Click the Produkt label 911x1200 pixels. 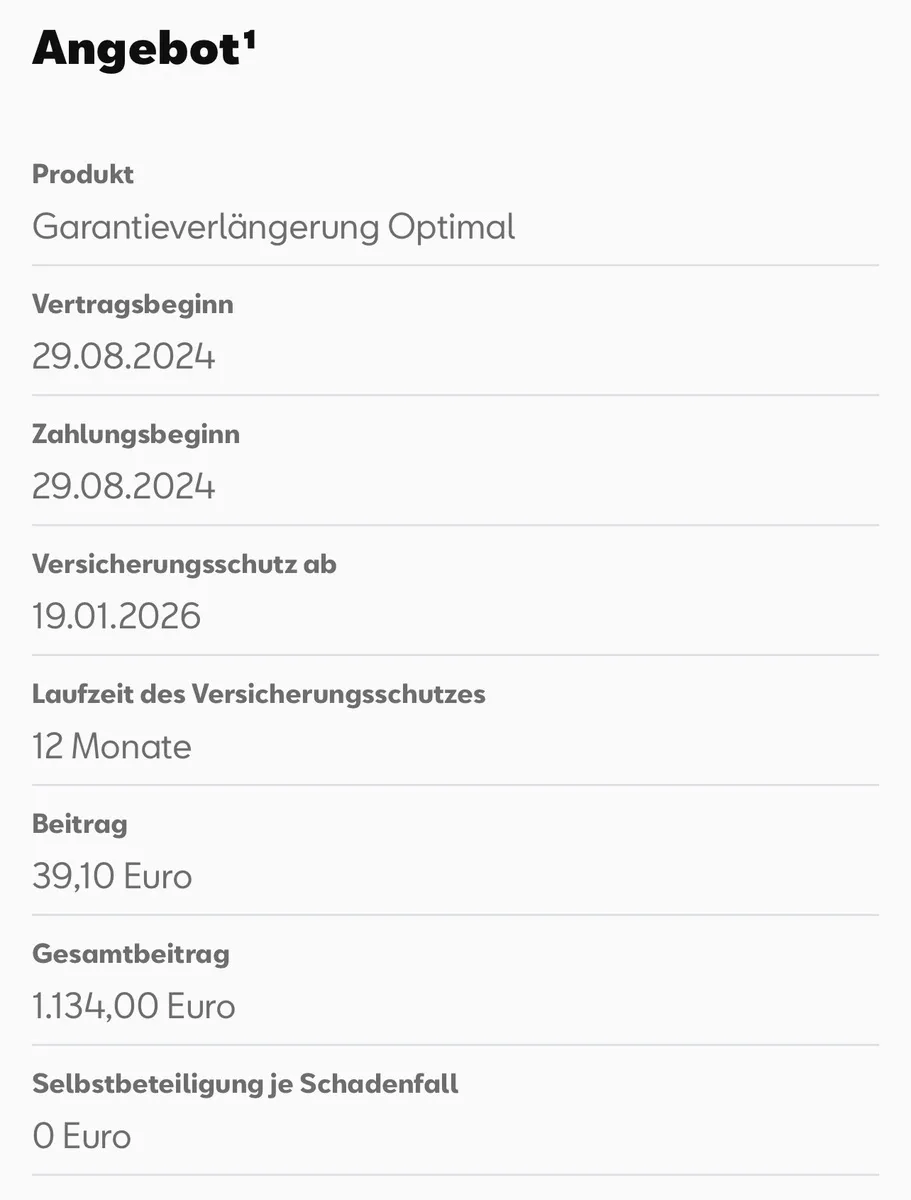click(83, 174)
